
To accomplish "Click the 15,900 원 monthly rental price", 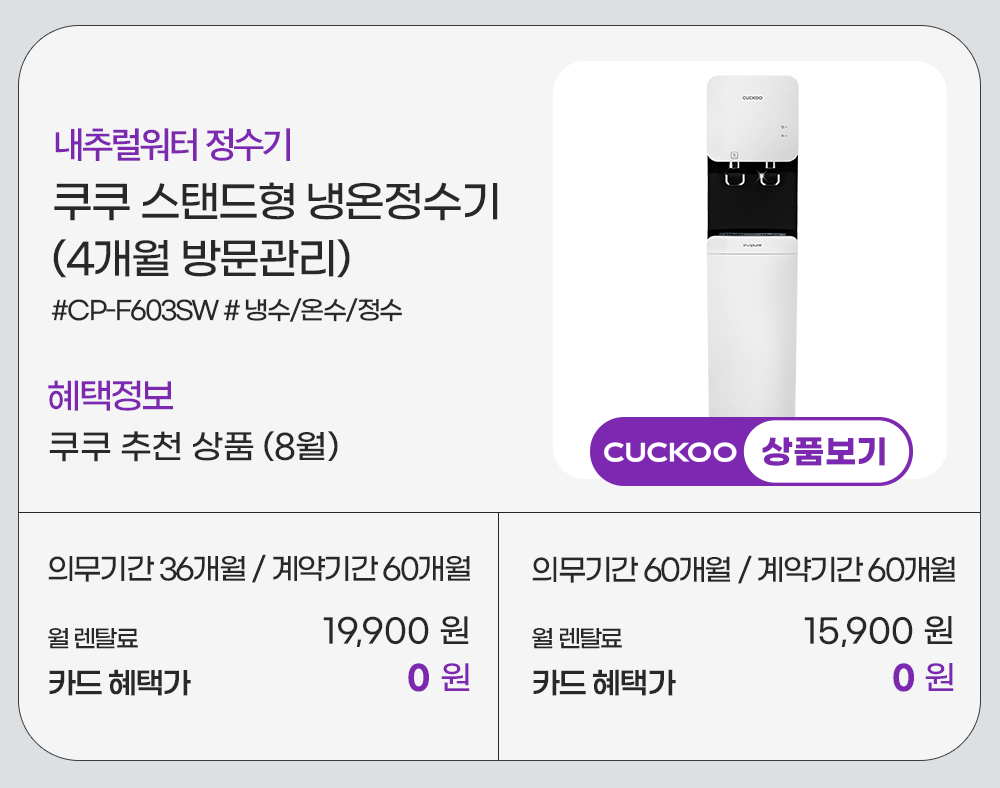I will (x=878, y=632).
